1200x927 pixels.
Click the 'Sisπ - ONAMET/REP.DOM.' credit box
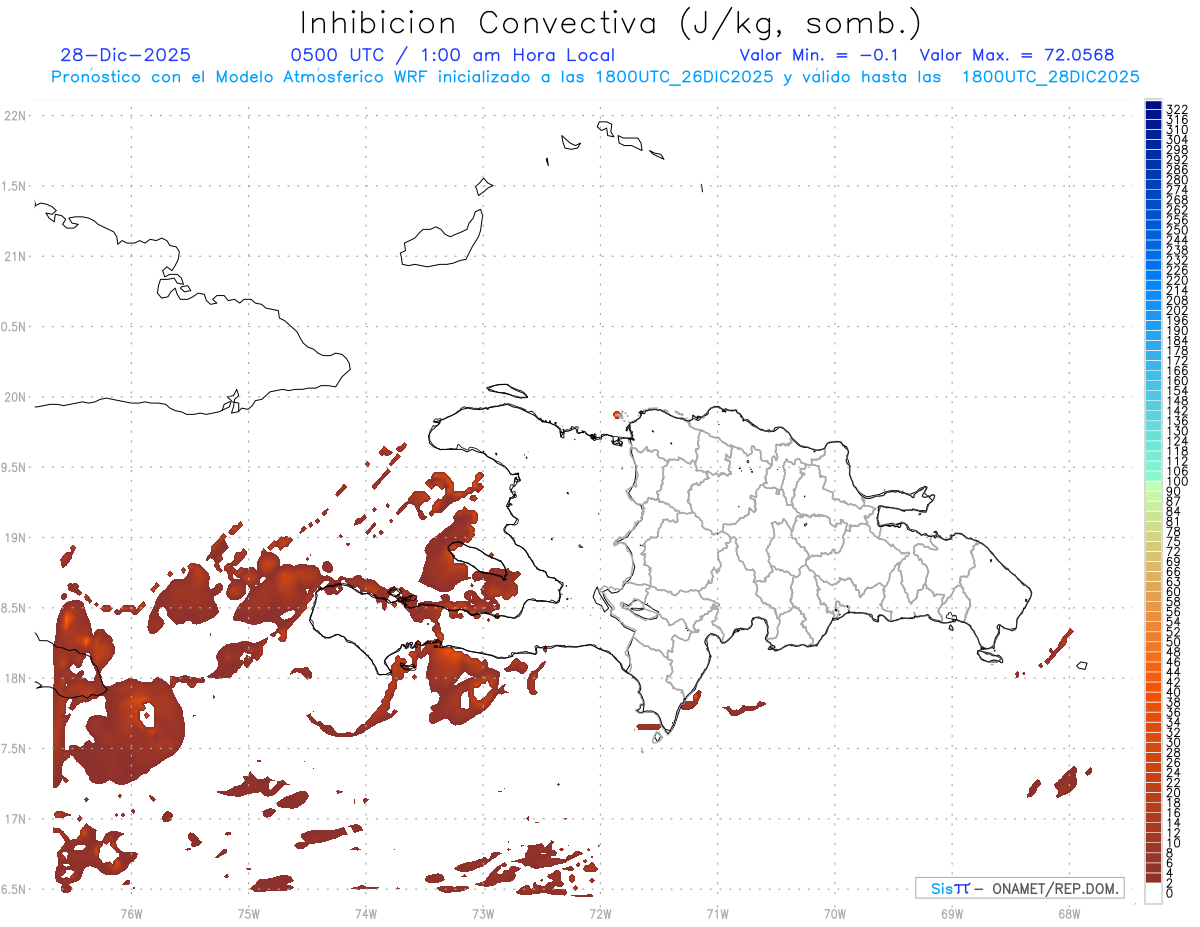coord(1020,888)
